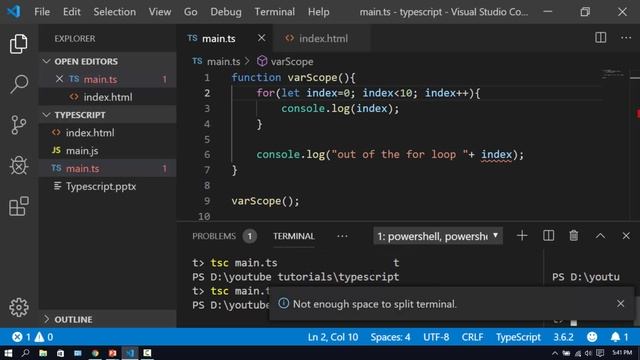Open Windows Start menu
This screenshot has width=640, height=360.
coord(8,353)
